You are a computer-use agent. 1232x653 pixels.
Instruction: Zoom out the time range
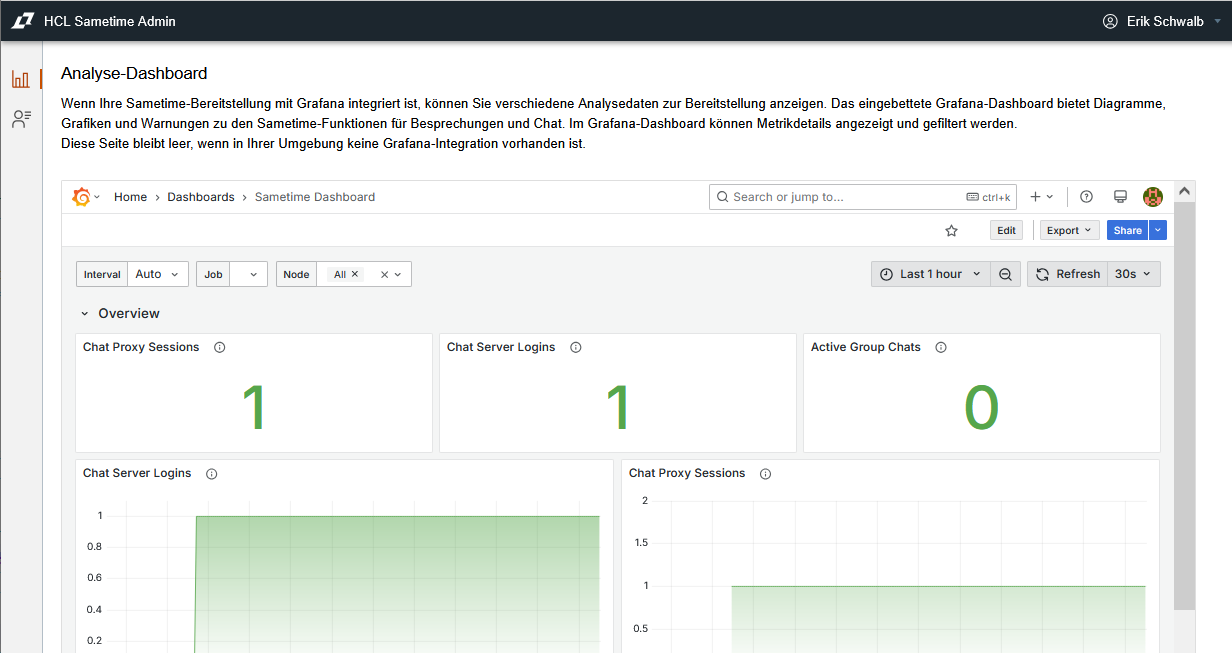click(1005, 274)
